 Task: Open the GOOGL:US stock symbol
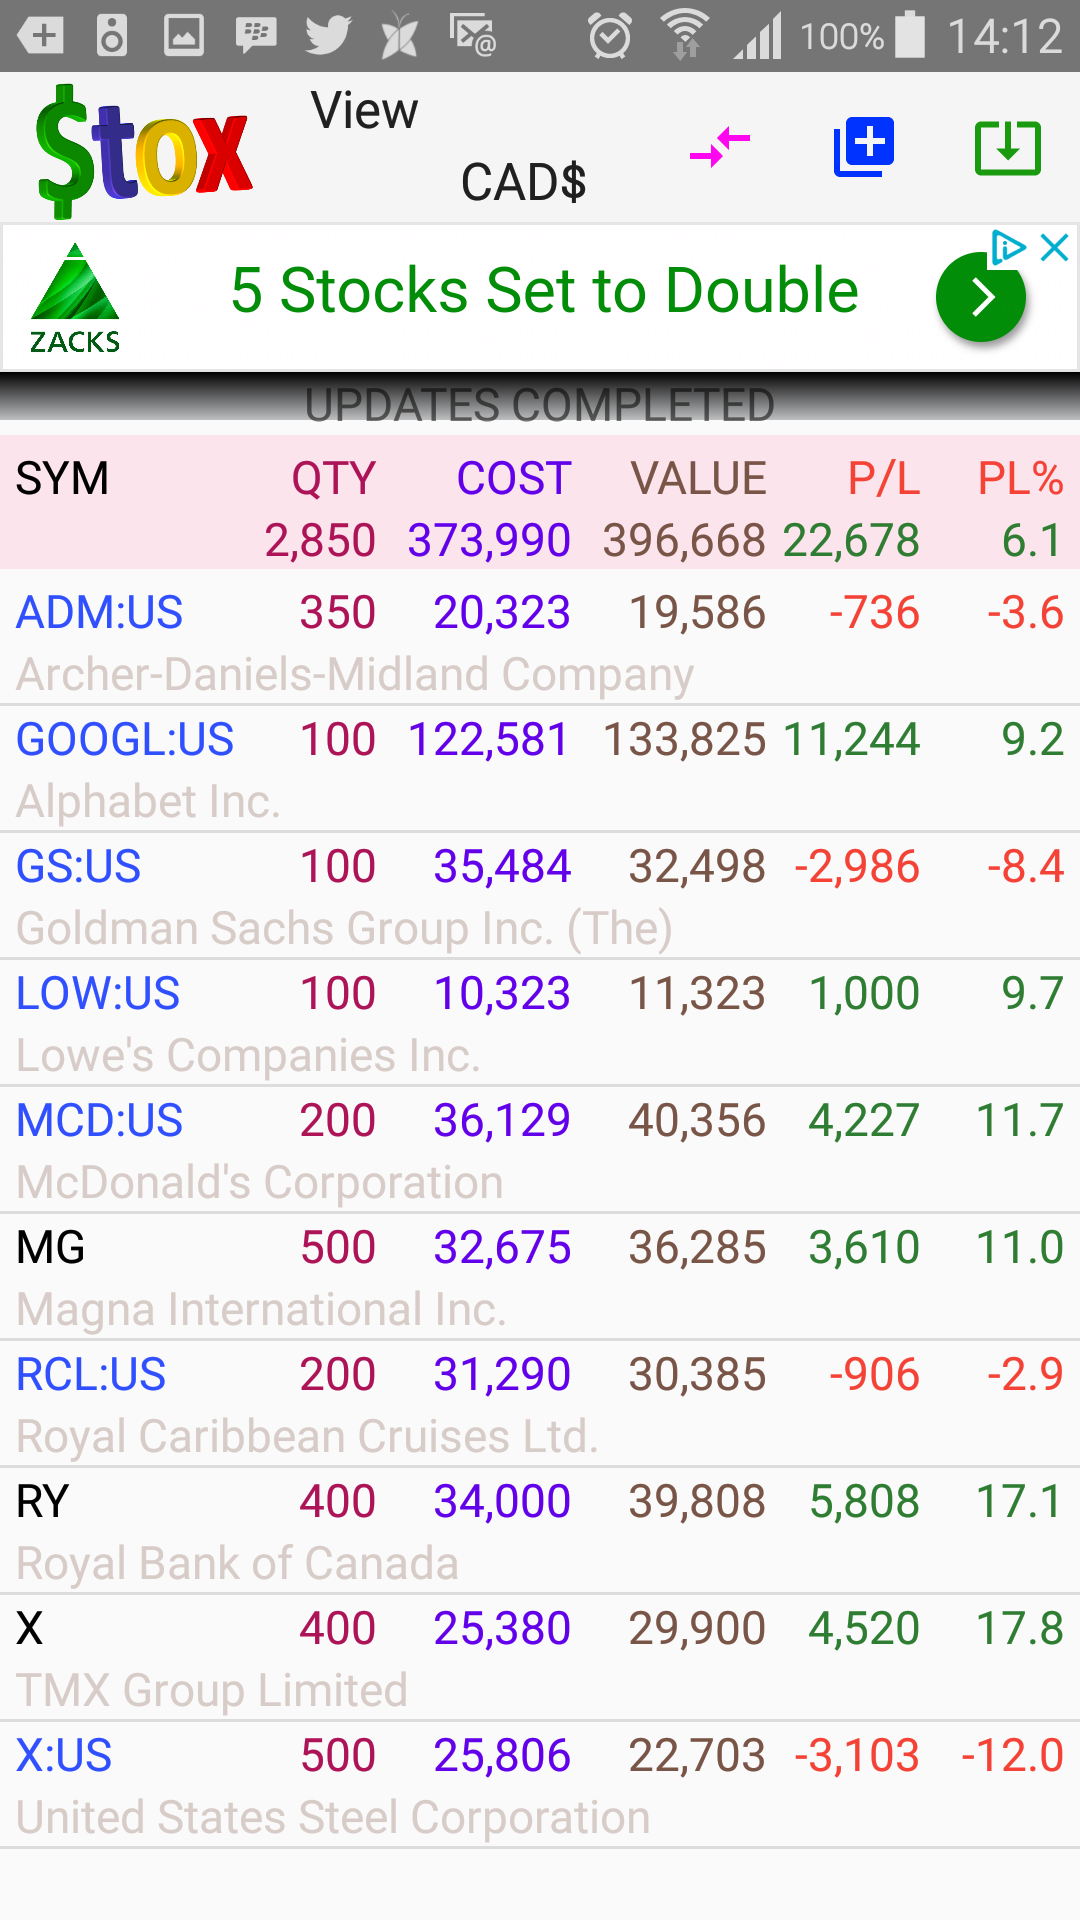[125, 740]
